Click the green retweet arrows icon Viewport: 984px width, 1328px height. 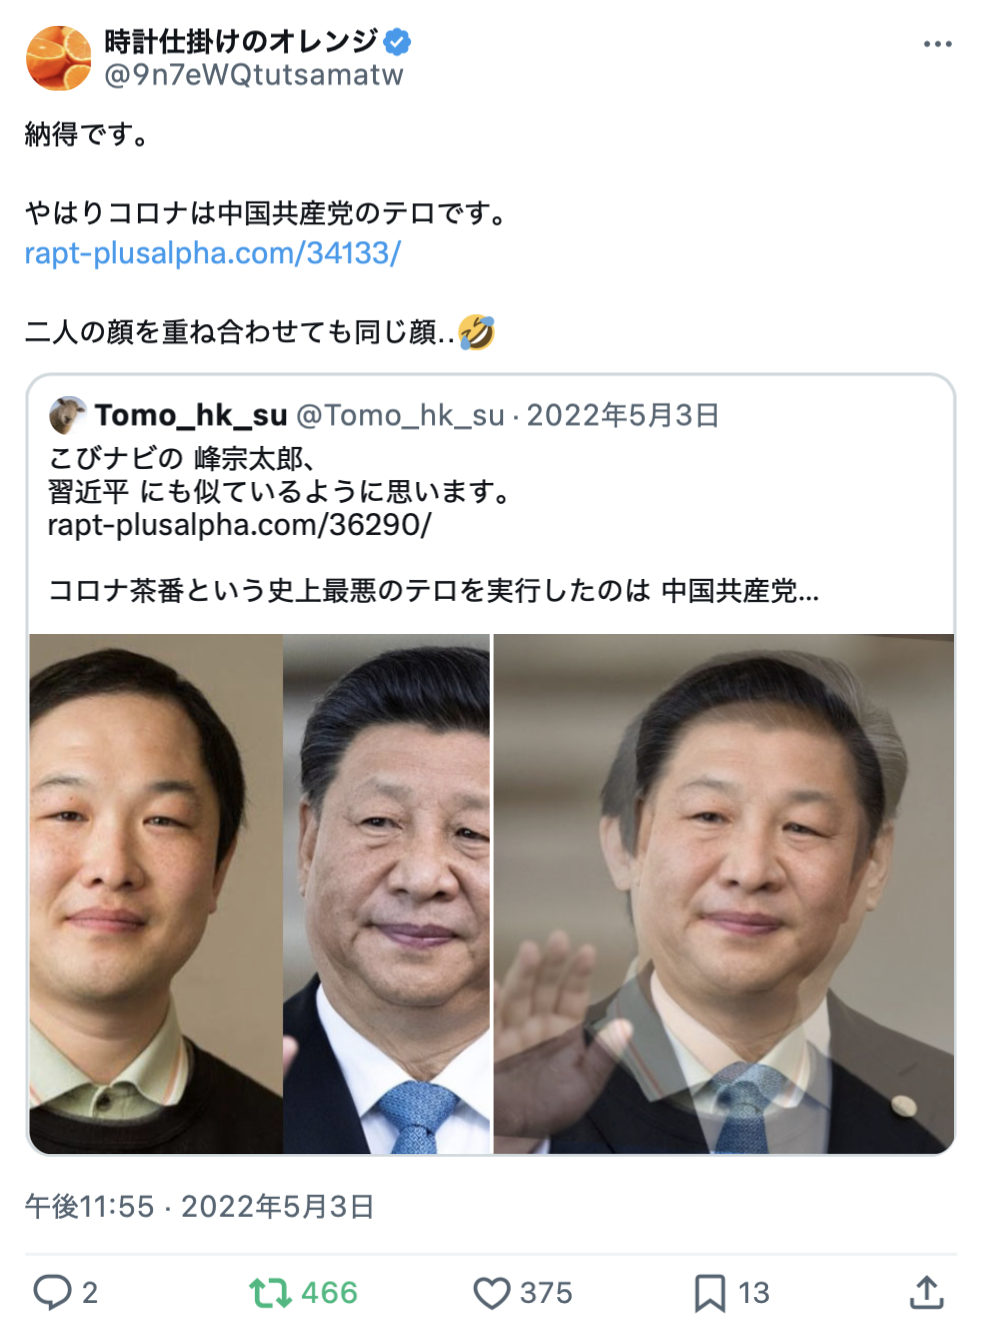(270, 1292)
